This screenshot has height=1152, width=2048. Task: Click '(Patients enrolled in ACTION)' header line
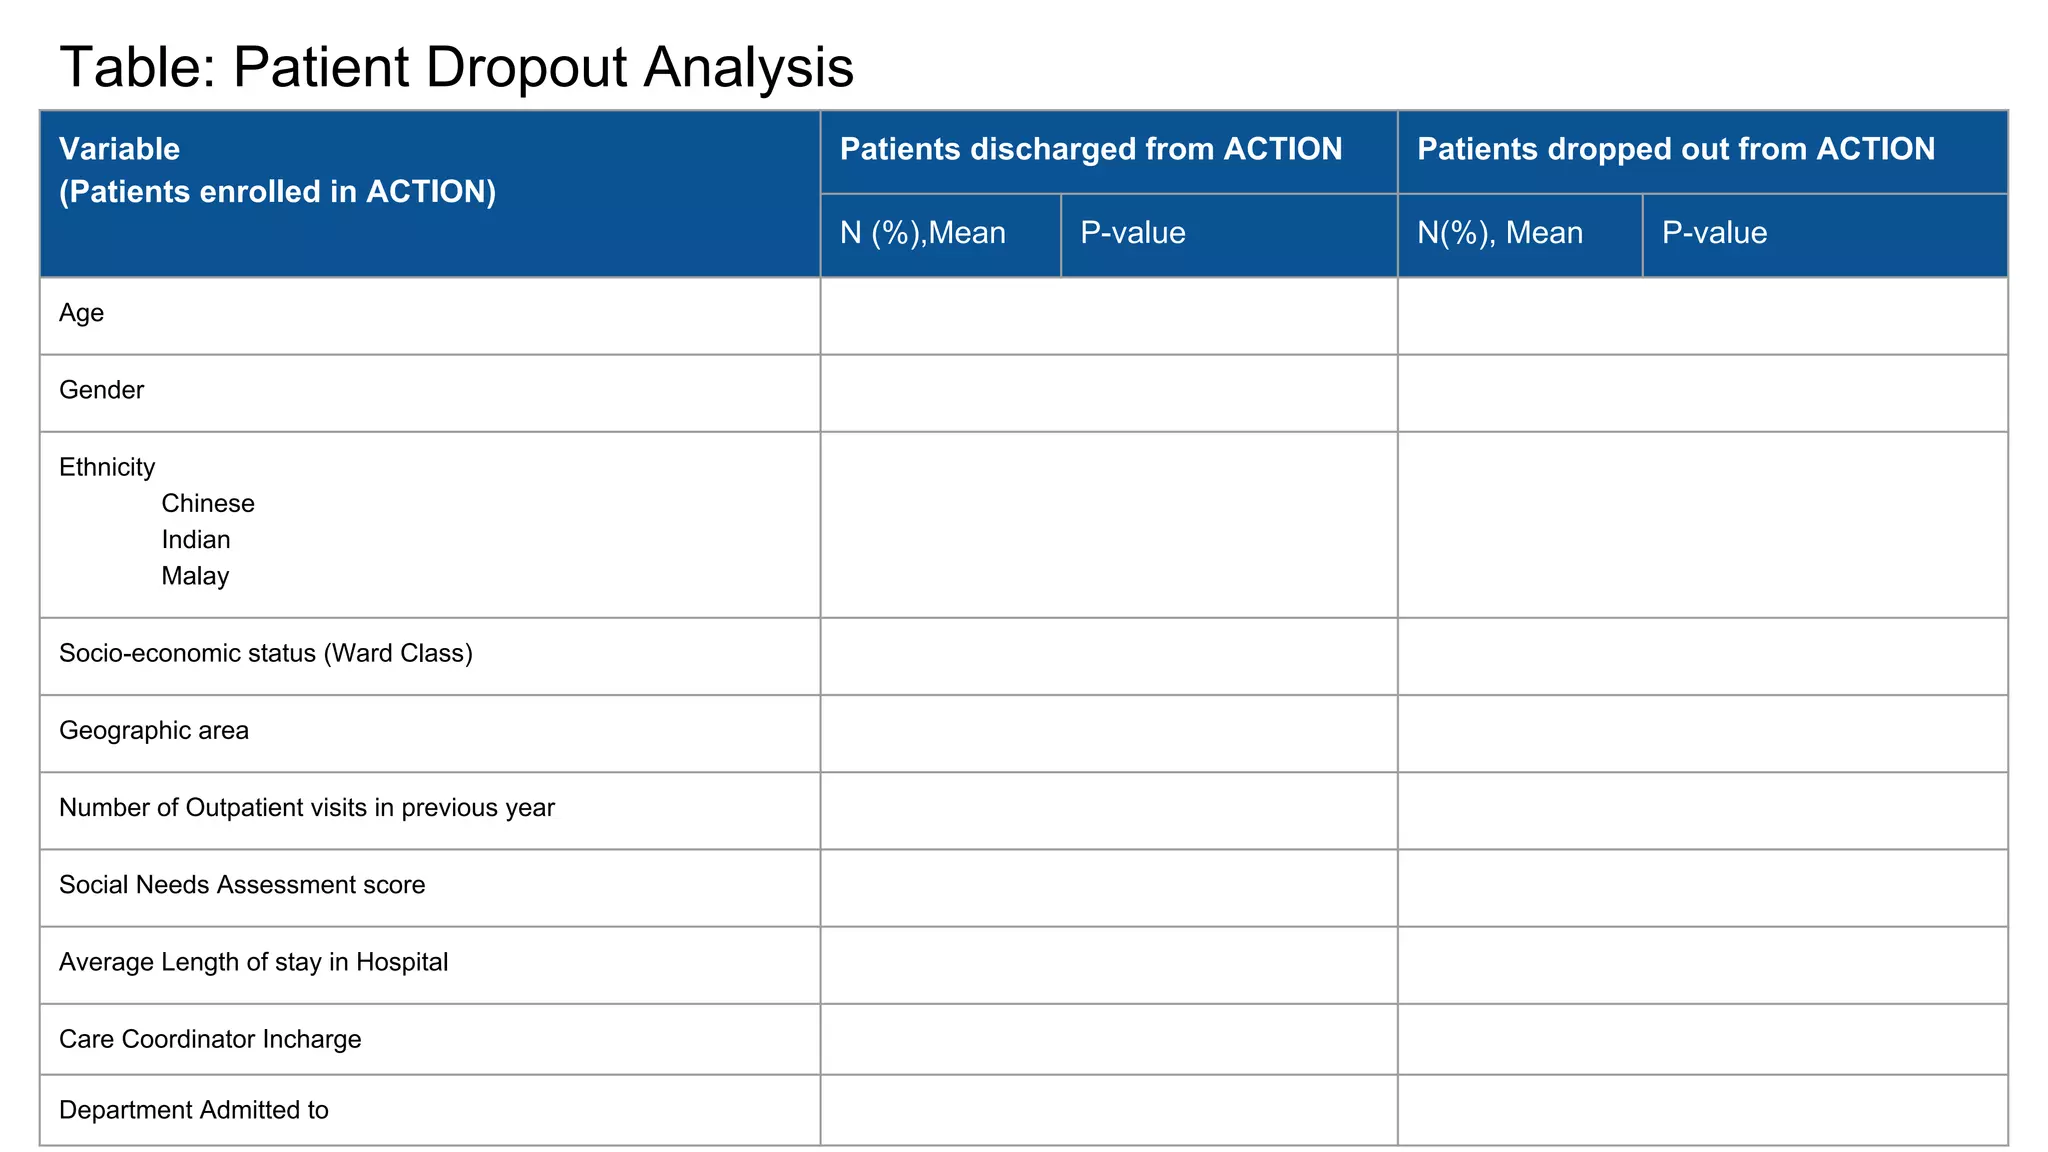tap(278, 192)
